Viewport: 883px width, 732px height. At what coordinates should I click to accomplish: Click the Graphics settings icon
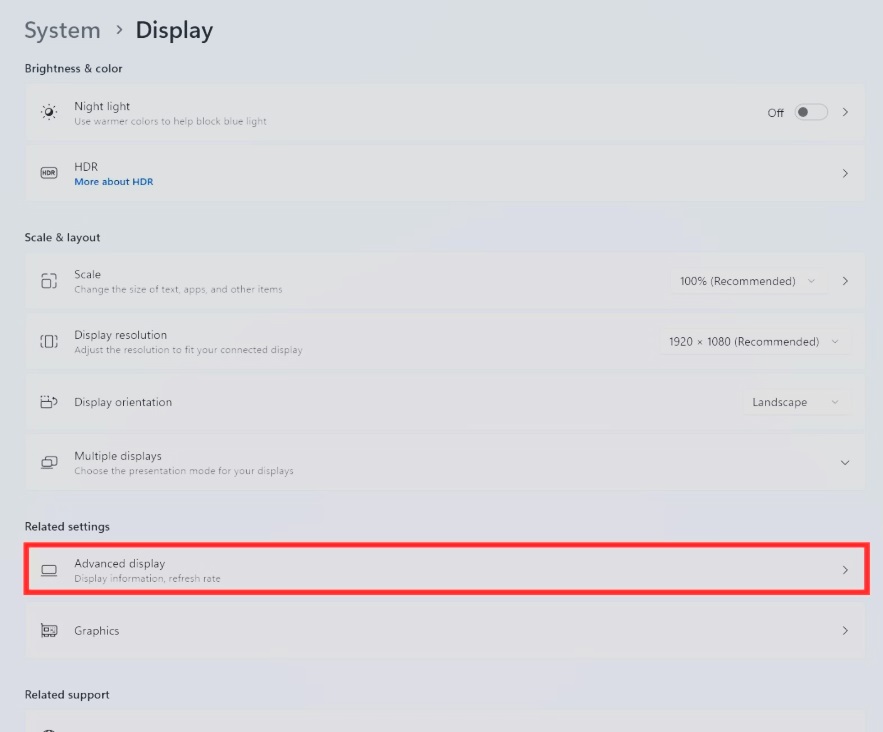(x=47, y=631)
